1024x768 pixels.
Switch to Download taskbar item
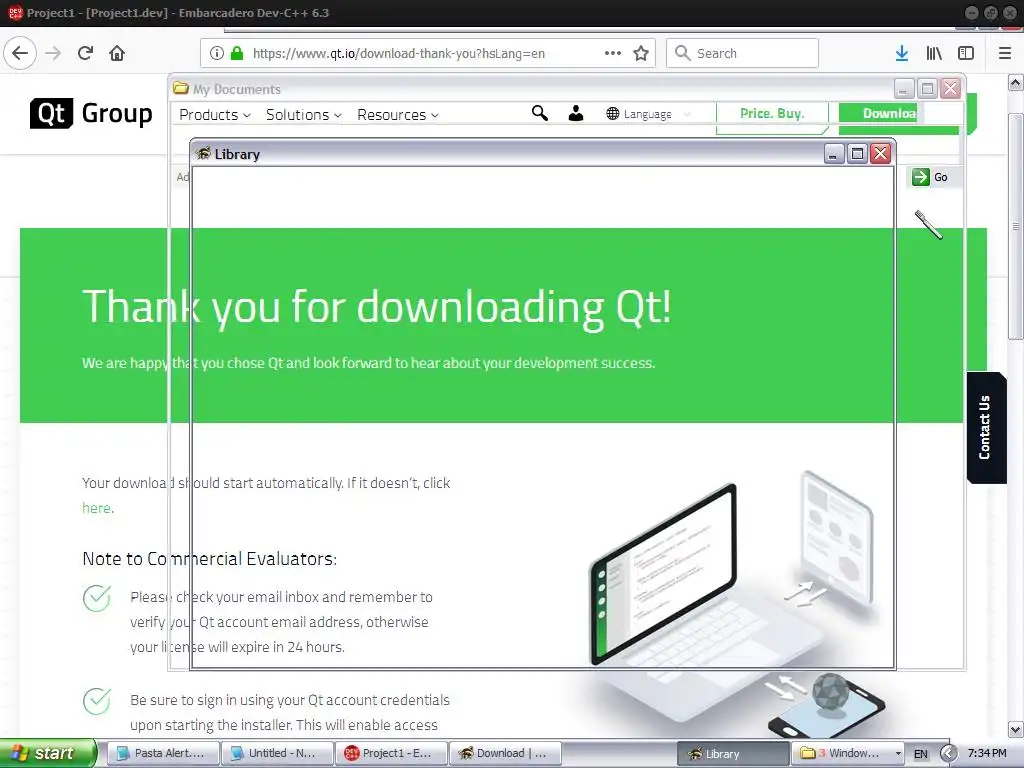505,753
